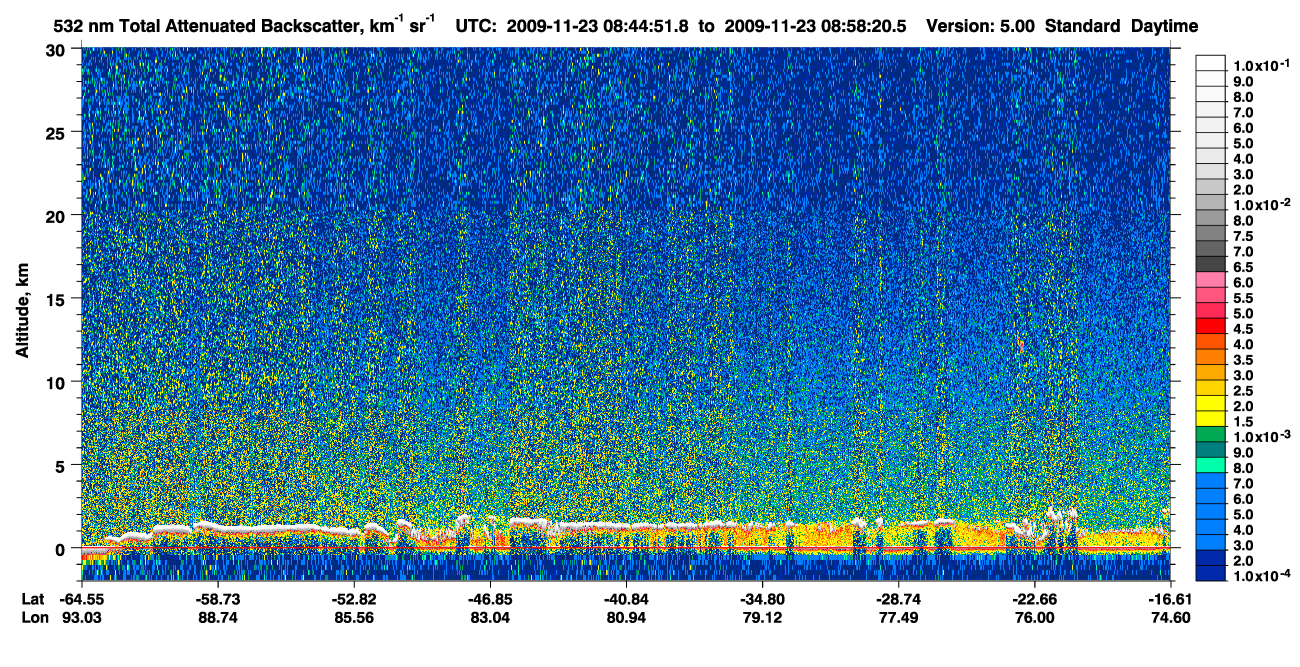
Task: Click the 'Lon' row label
Action: pyautogui.click(x=34, y=618)
